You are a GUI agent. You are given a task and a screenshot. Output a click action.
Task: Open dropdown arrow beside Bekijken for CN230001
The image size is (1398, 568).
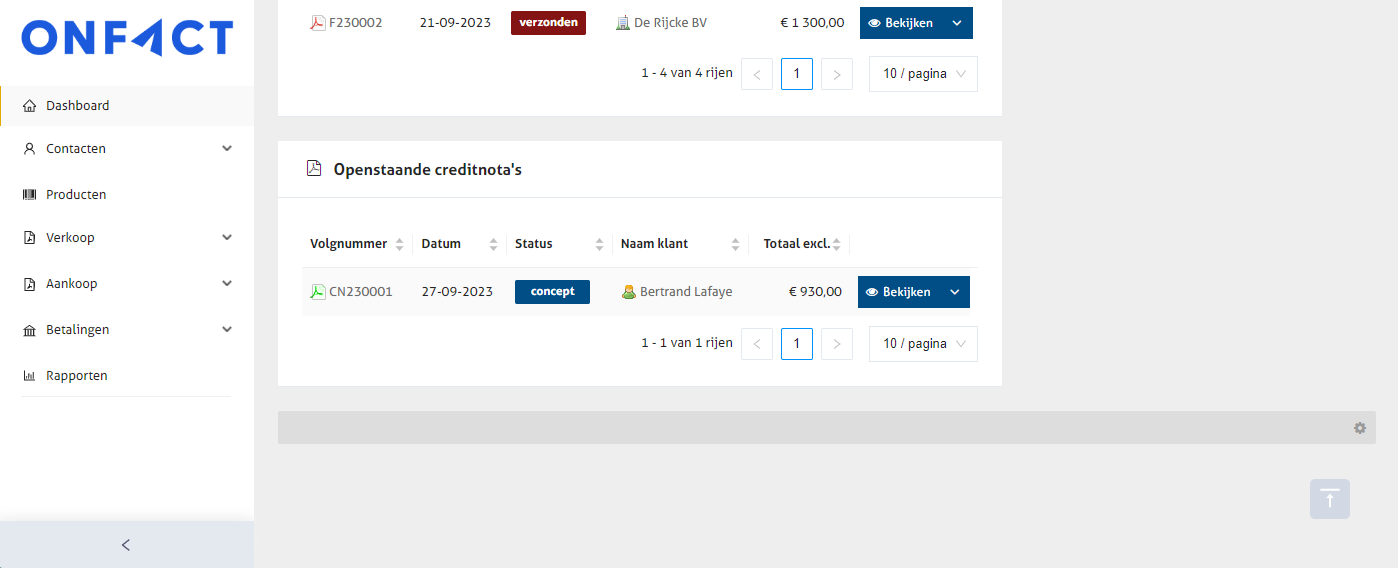coord(955,292)
